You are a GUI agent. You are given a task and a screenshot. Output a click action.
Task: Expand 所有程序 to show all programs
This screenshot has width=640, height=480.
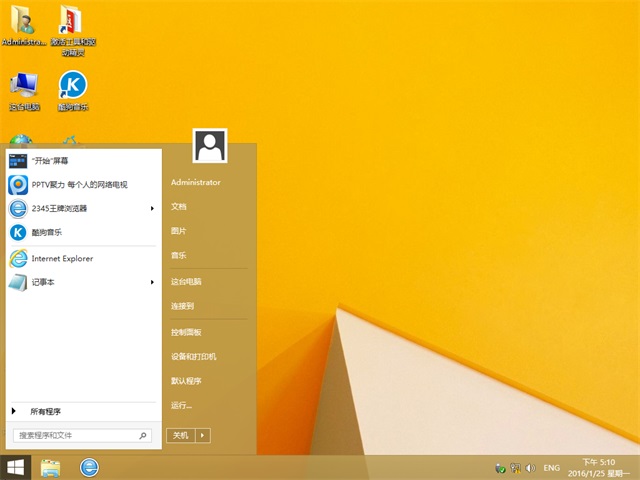(45, 411)
